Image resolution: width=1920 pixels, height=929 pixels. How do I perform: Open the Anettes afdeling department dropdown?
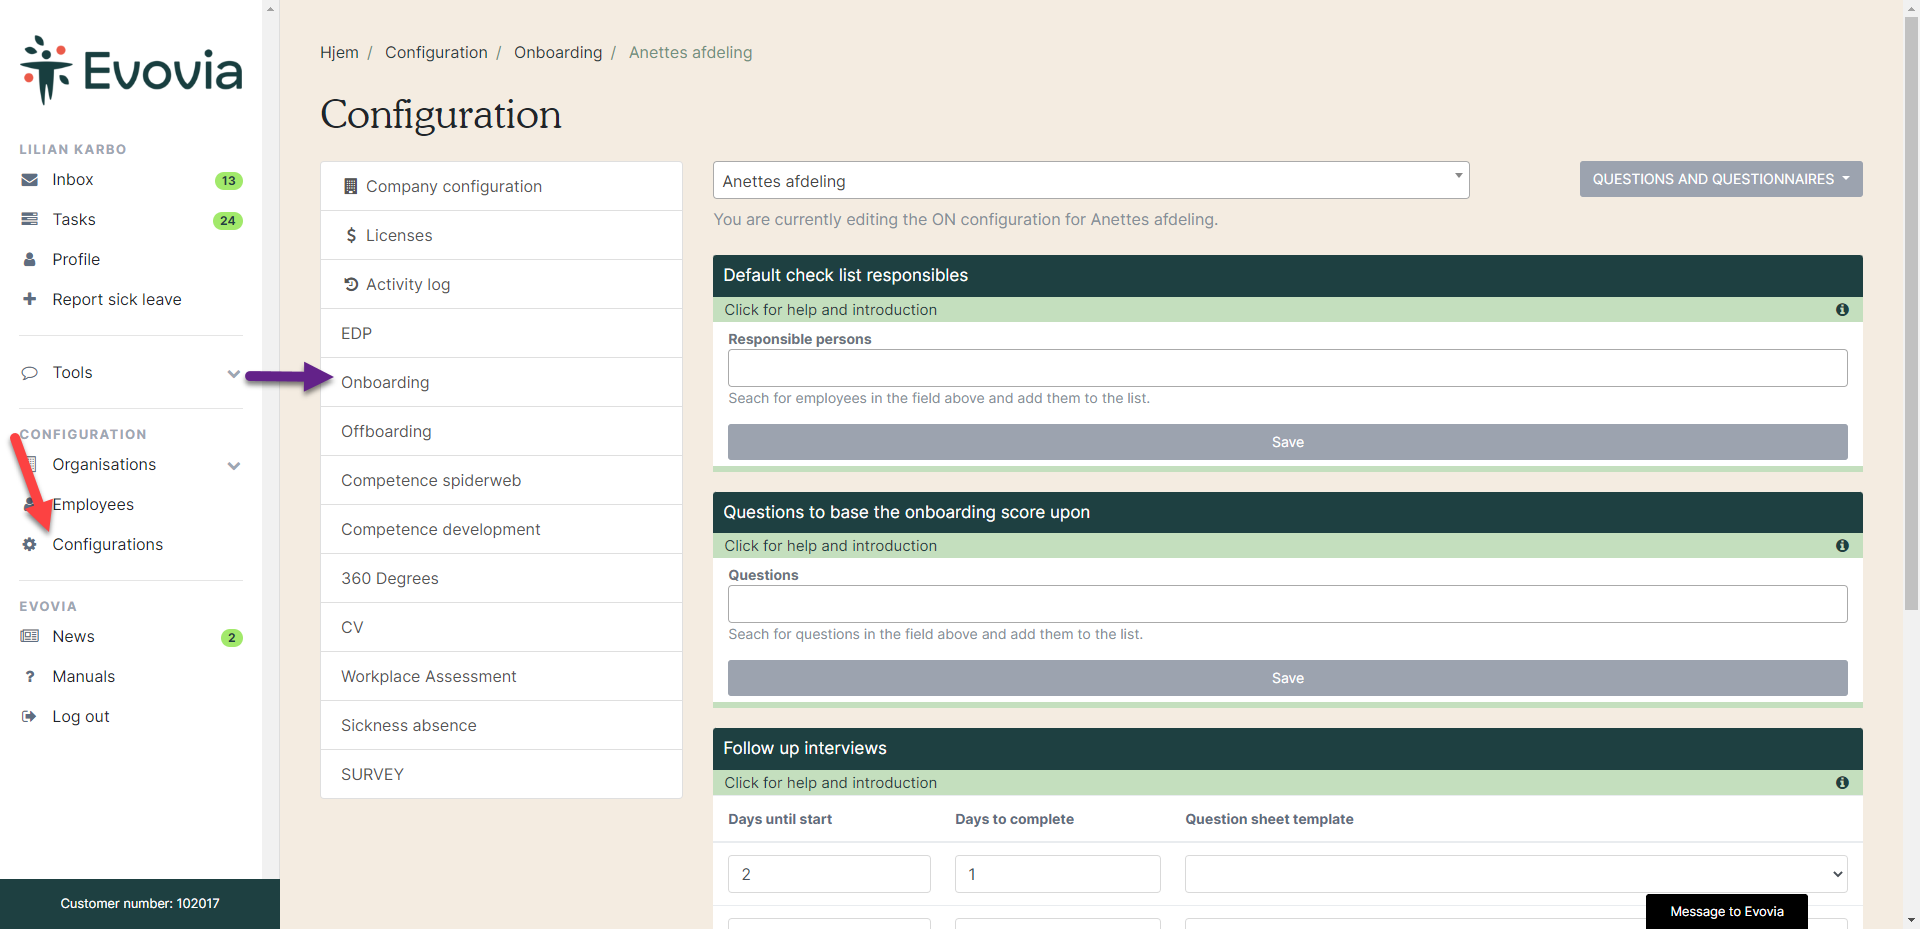tap(1091, 180)
